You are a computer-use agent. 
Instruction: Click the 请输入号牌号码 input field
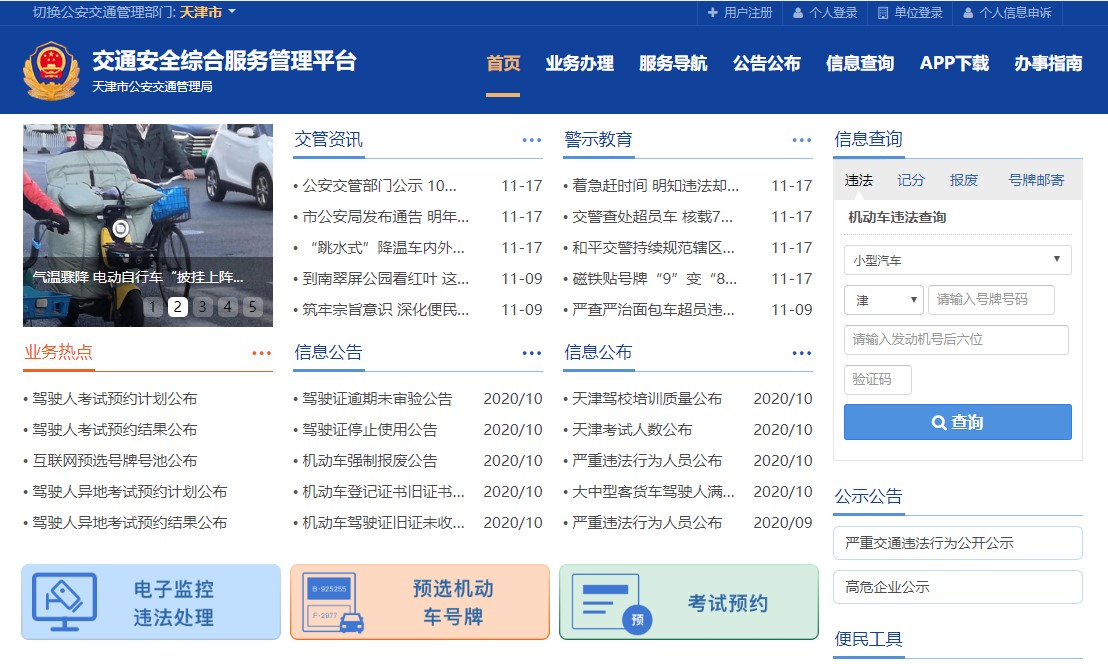click(x=991, y=300)
